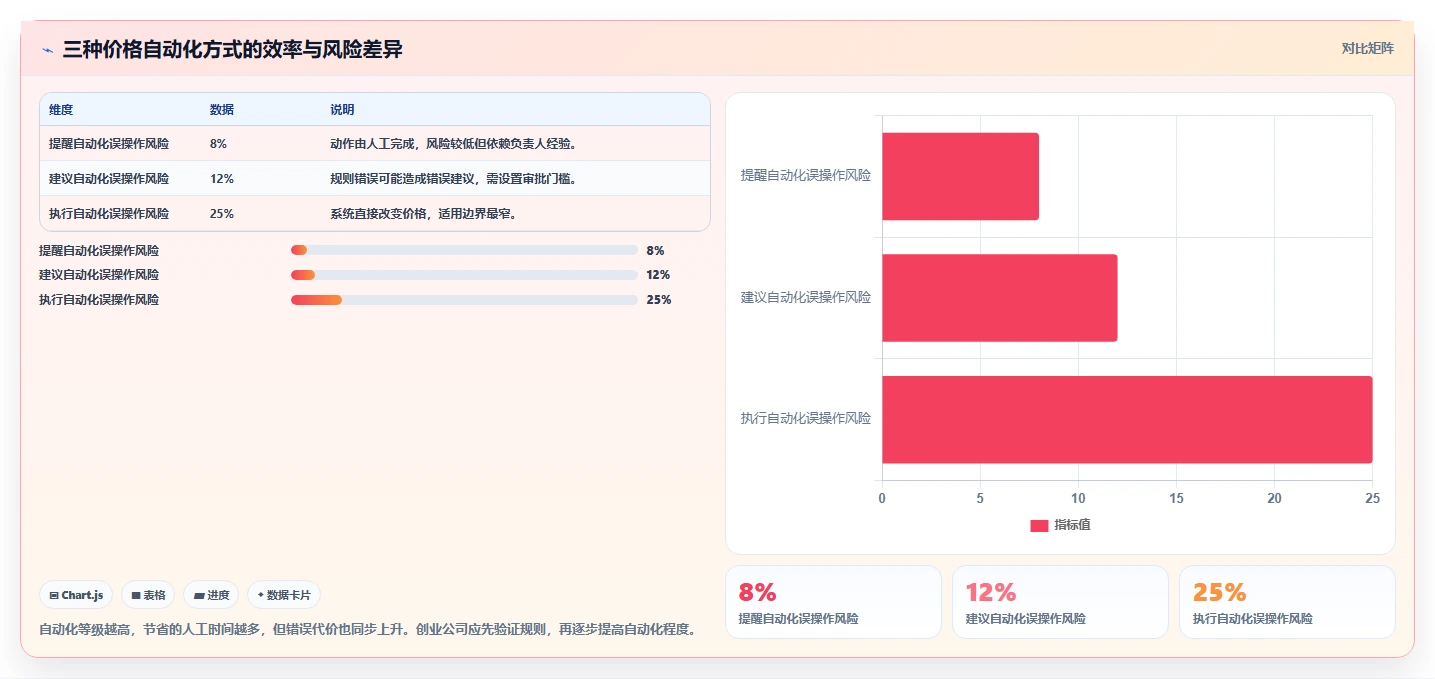The image size is (1435, 679).
Task: Click the 12% value beside progress bar
Action: click(x=658, y=275)
